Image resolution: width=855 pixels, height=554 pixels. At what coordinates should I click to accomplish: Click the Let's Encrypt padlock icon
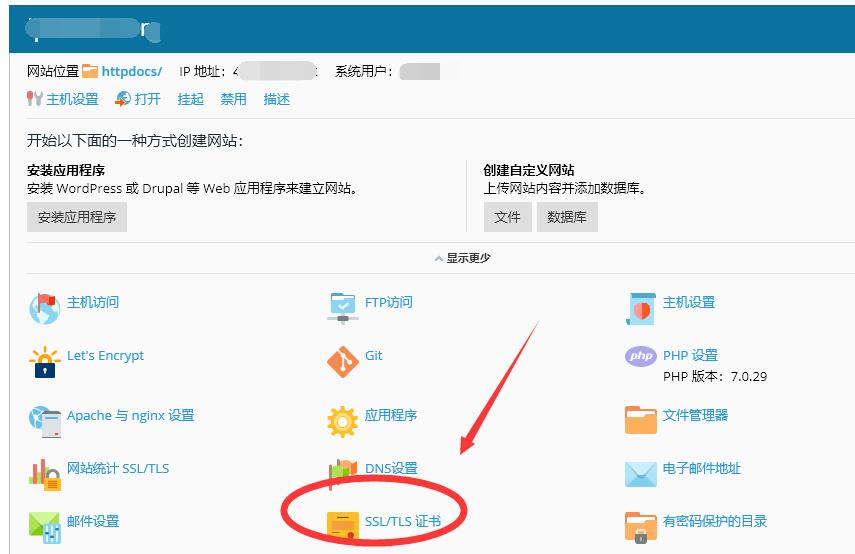click(44, 362)
